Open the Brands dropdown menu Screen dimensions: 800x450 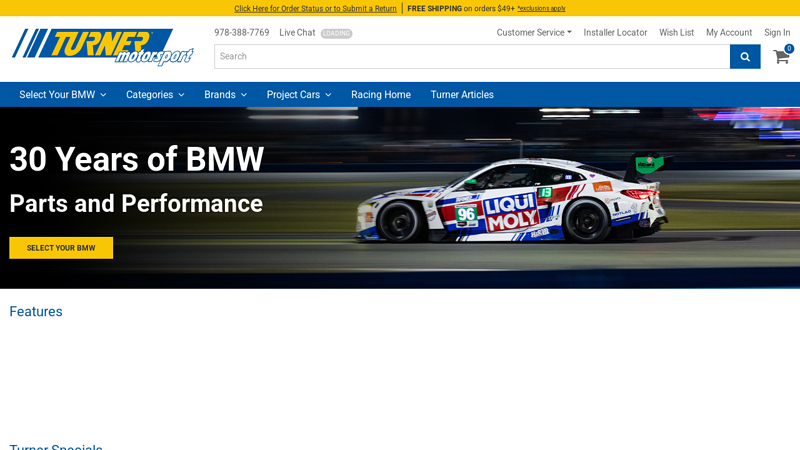[226, 95]
